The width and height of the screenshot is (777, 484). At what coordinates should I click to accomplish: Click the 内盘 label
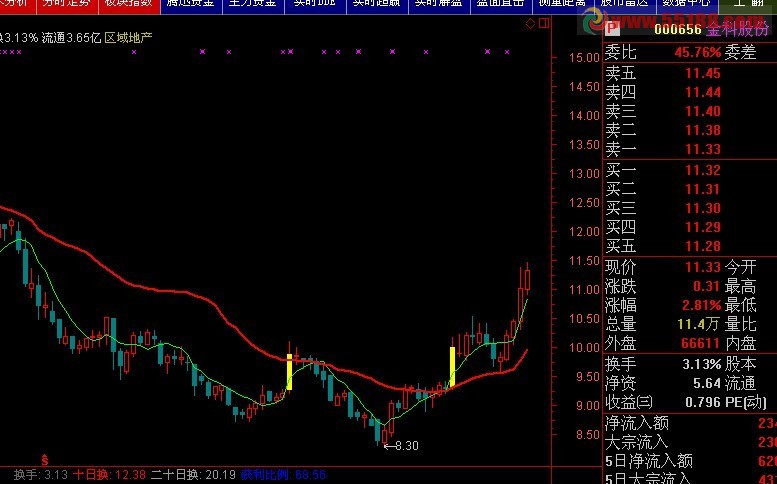(741, 343)
